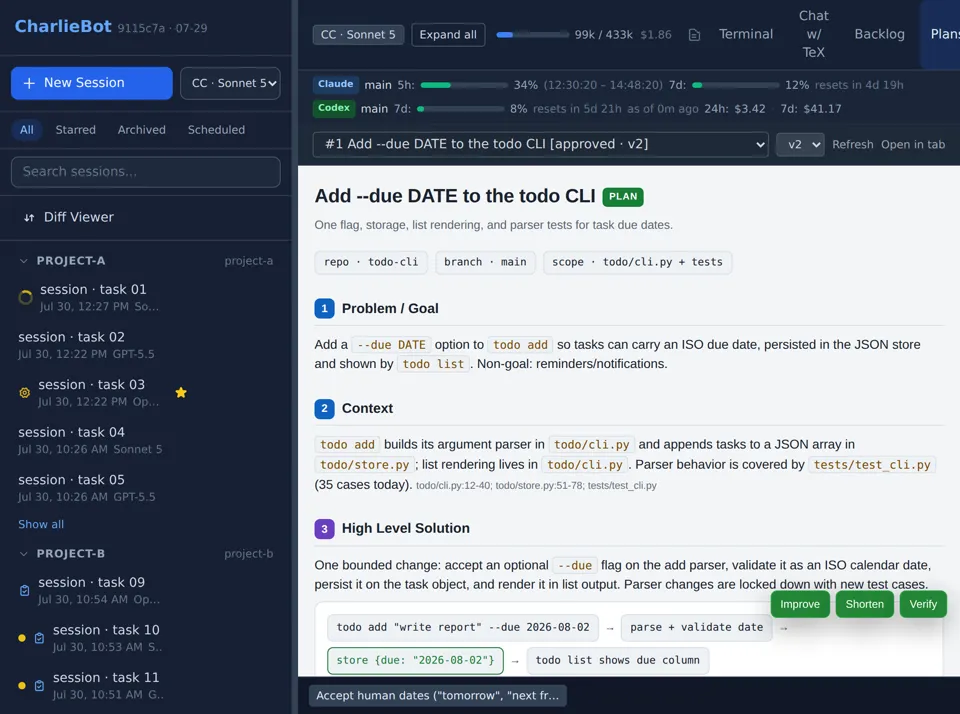The width and height of the screenshot is (960, 714).
Task: Click the clipboard icon beside session task 11
Action: pyautogui.click(x=39, y=686)
